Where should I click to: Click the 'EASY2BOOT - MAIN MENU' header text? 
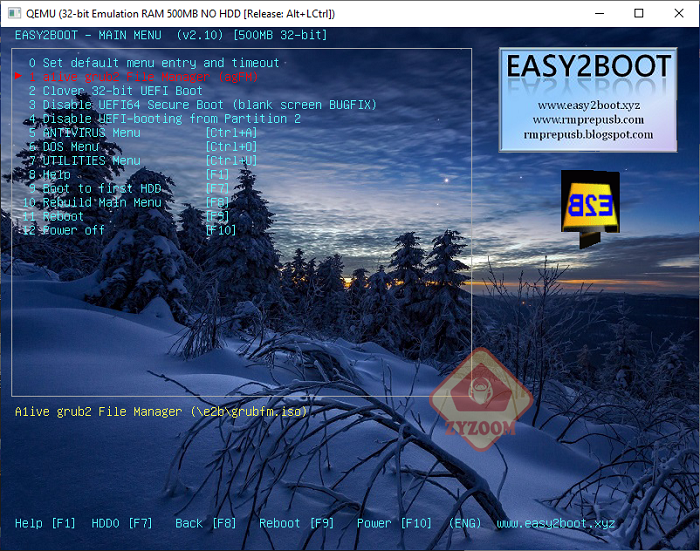(88, 35)
